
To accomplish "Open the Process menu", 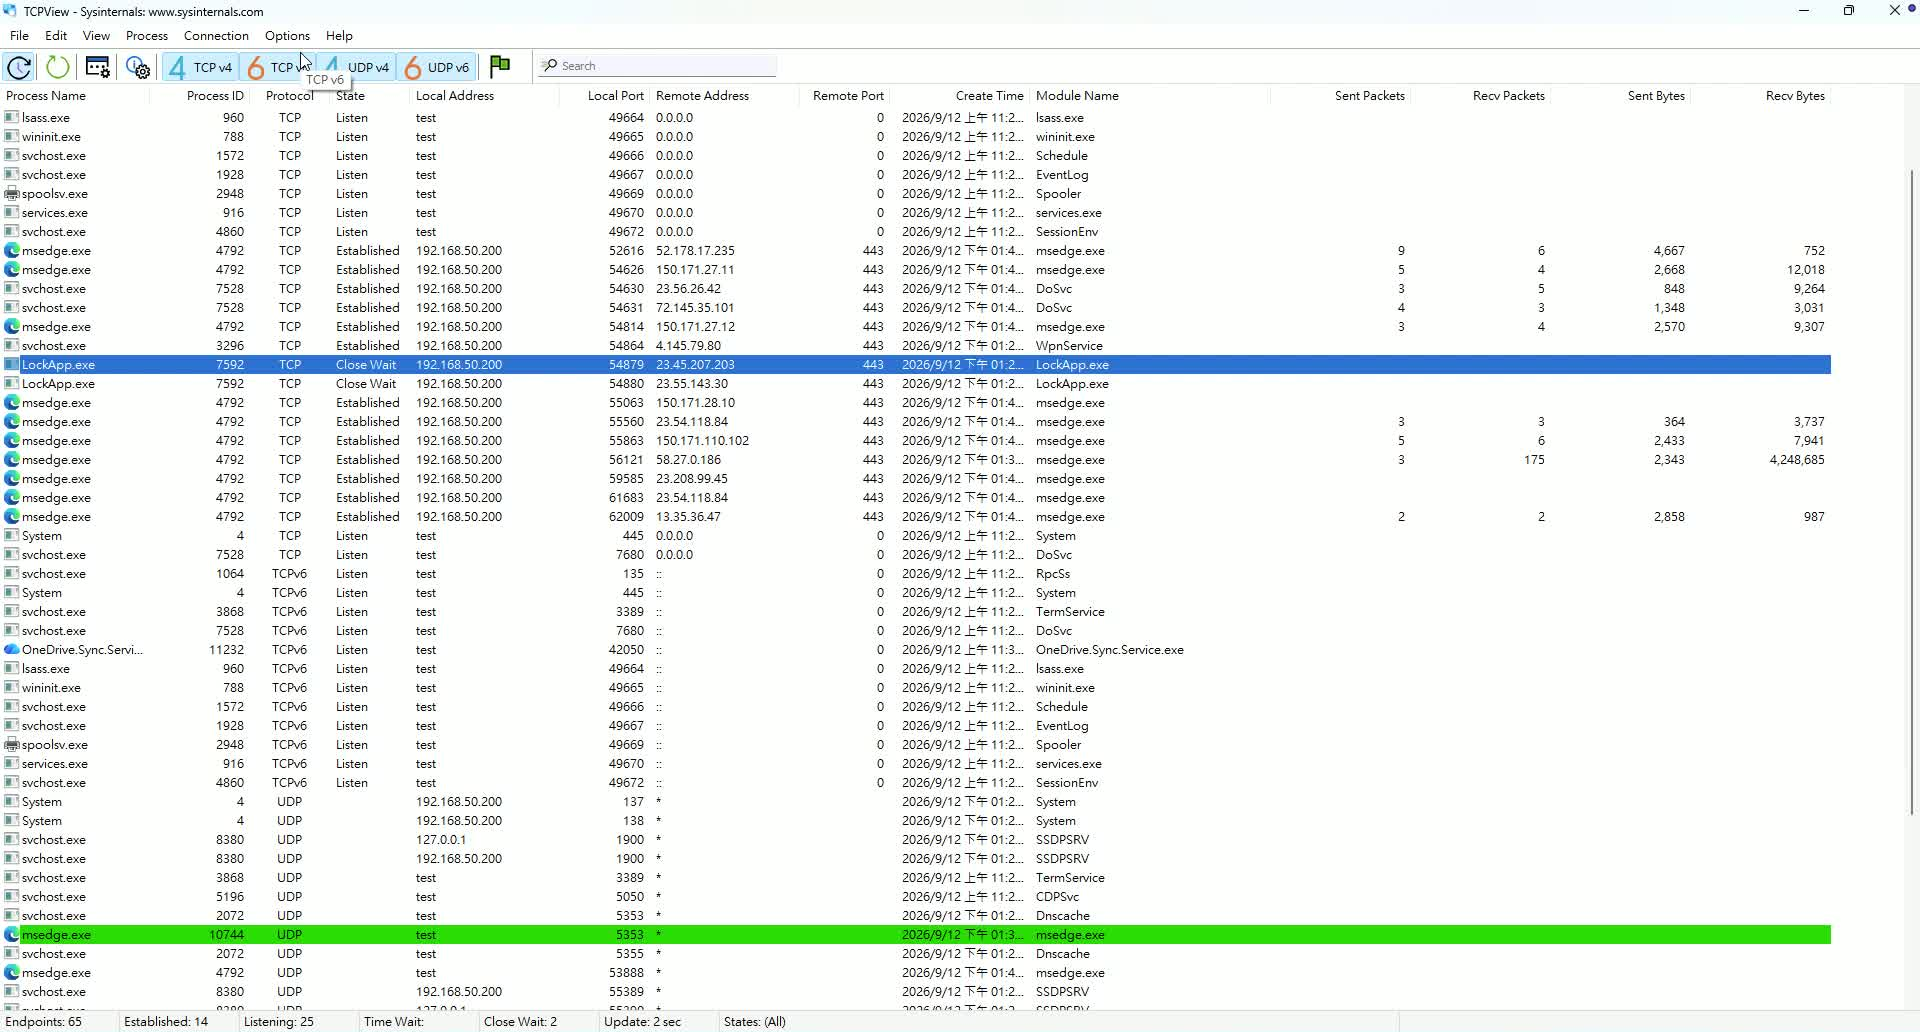I will tap(147, 35).
